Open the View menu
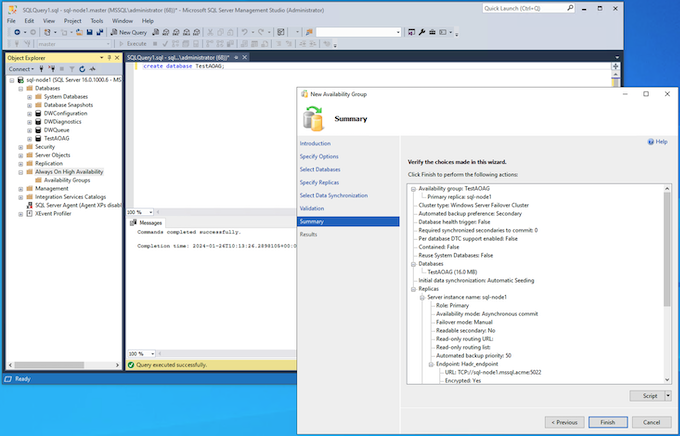Image resolution: width=680 pixels, height=436 pixels. (x=49, y=21)
